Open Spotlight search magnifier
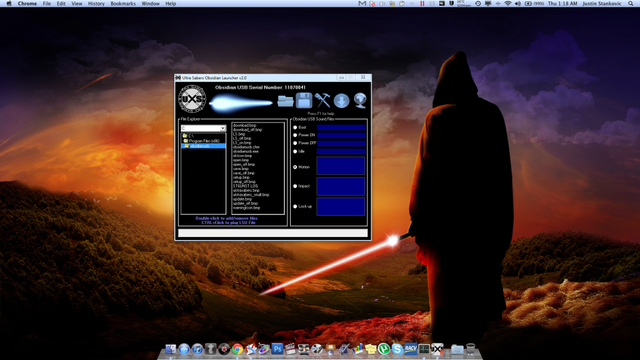 click(631, 3)
